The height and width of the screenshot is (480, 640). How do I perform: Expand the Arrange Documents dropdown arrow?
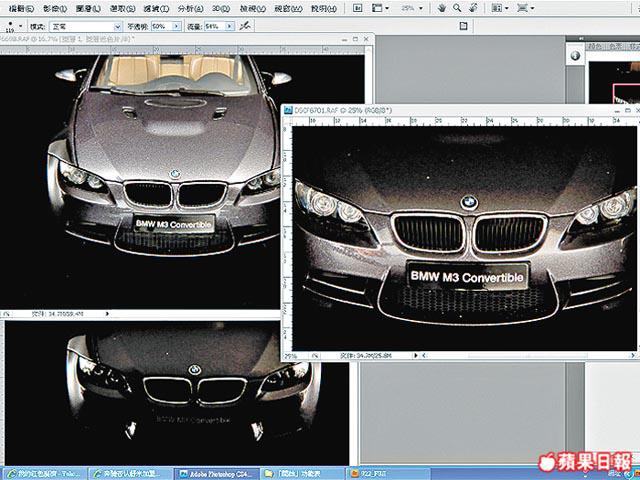click(x=507, y=8)
